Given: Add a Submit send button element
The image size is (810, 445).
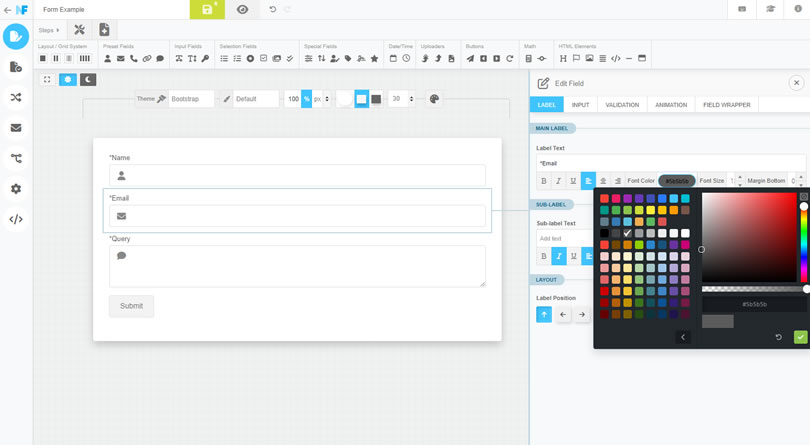Looking at the screenshot, I should click(x=470, y=58).
